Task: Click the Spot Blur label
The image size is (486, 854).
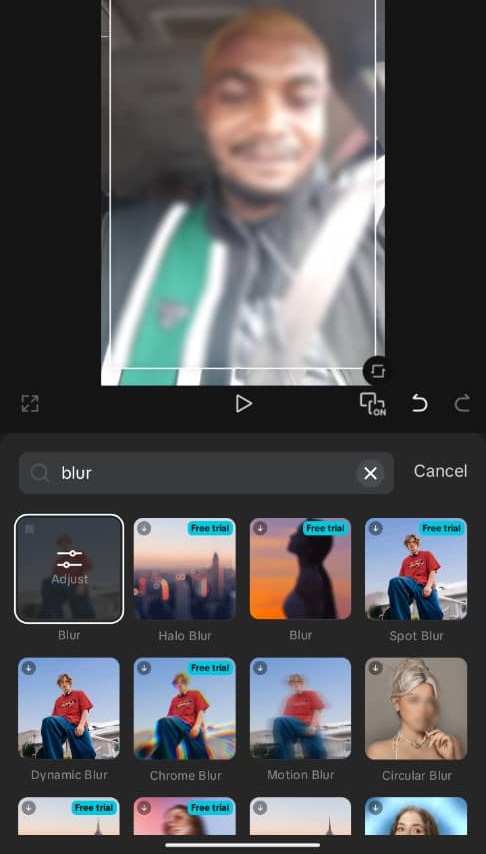Action: (x=416, y=636)
